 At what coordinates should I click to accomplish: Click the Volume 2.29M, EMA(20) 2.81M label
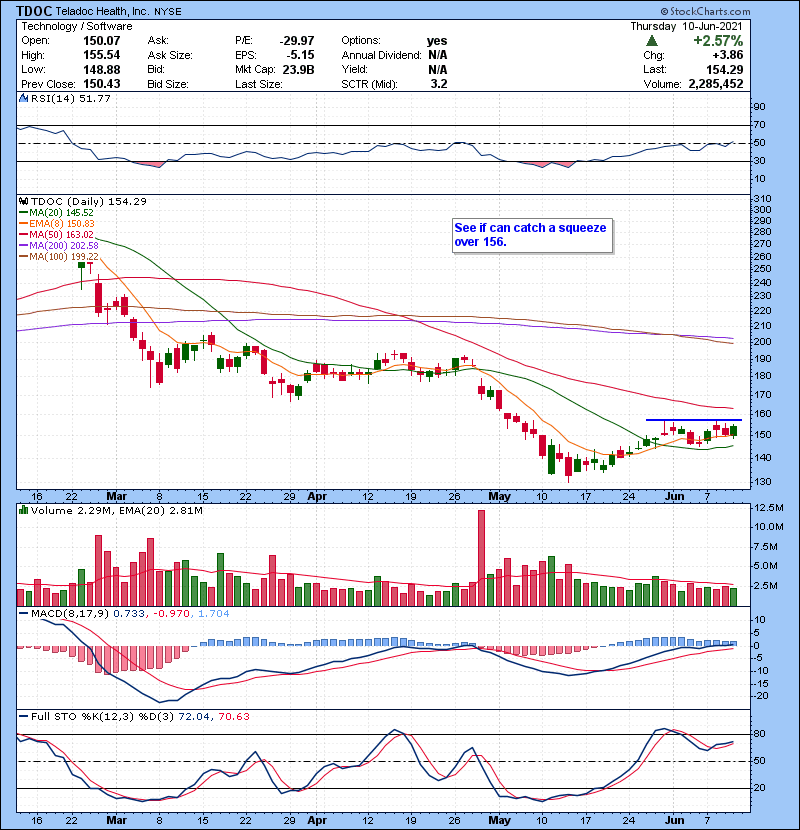(x=116, y=511)
